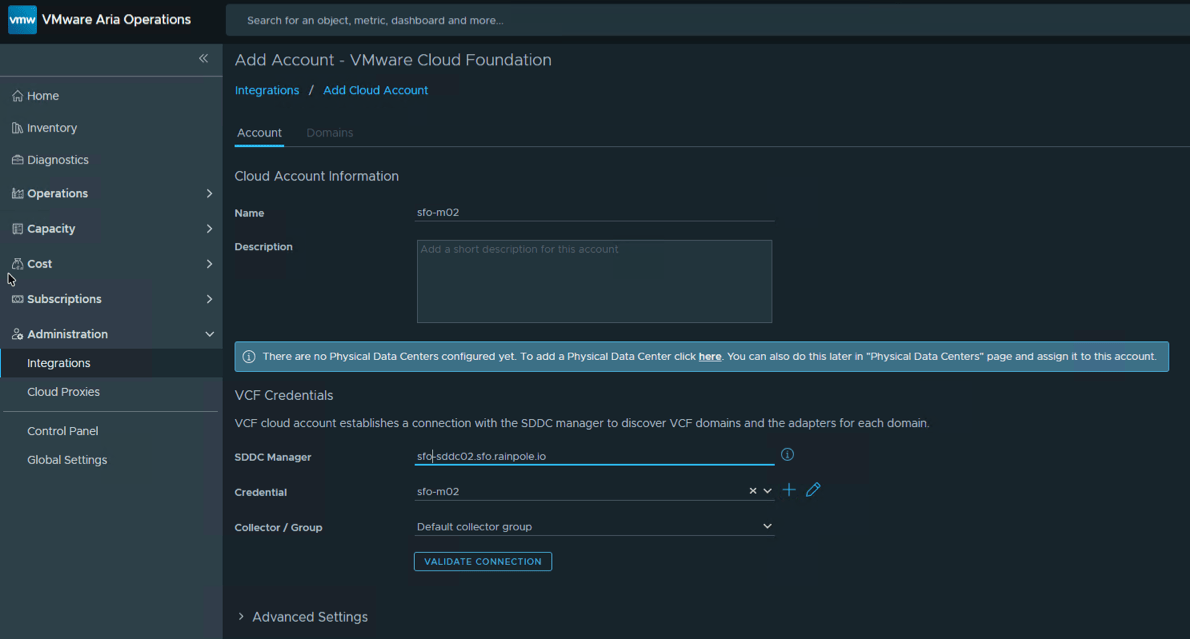Click the vmw logo icon
This screenshot has height=639, width=1190.
[22, 20]
